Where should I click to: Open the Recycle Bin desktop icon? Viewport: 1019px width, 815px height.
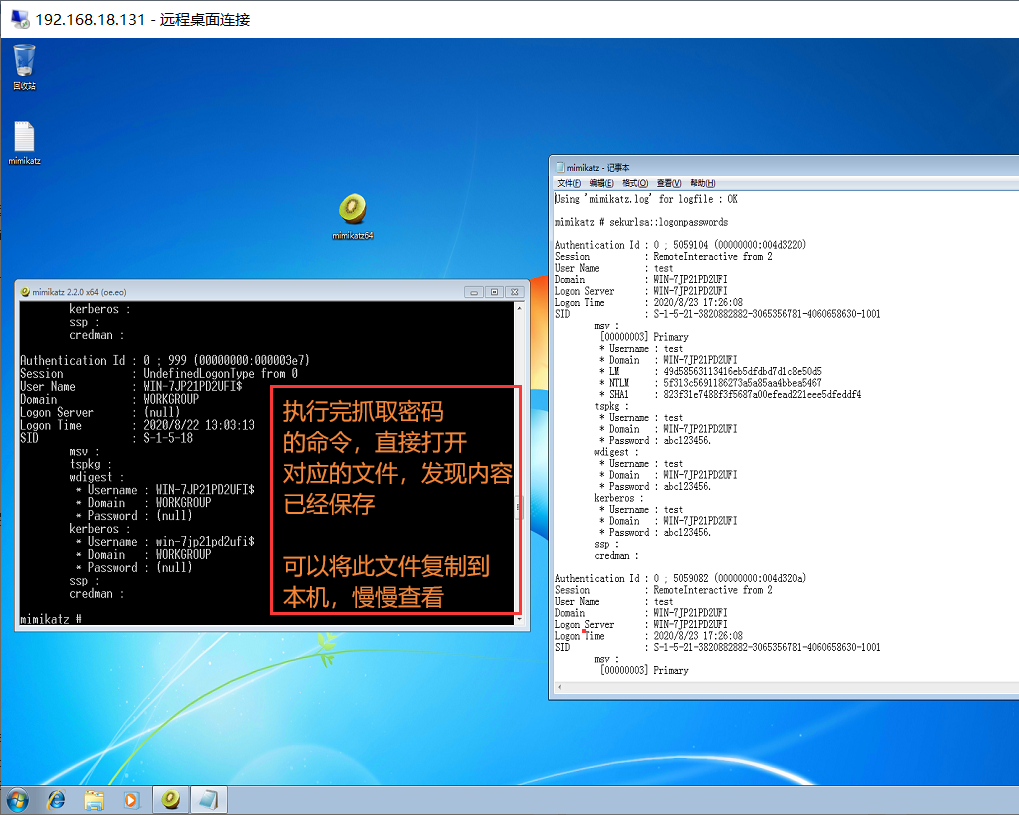[24, 66]
